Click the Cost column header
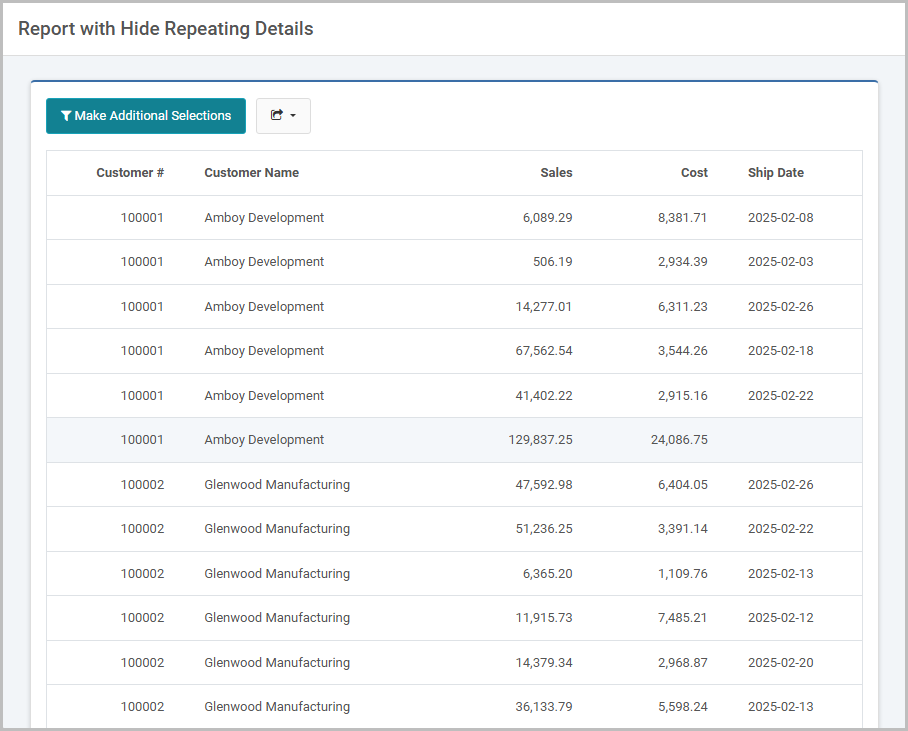Image resolution: width=908 pixels, height=731 pixels. (694, 173)
